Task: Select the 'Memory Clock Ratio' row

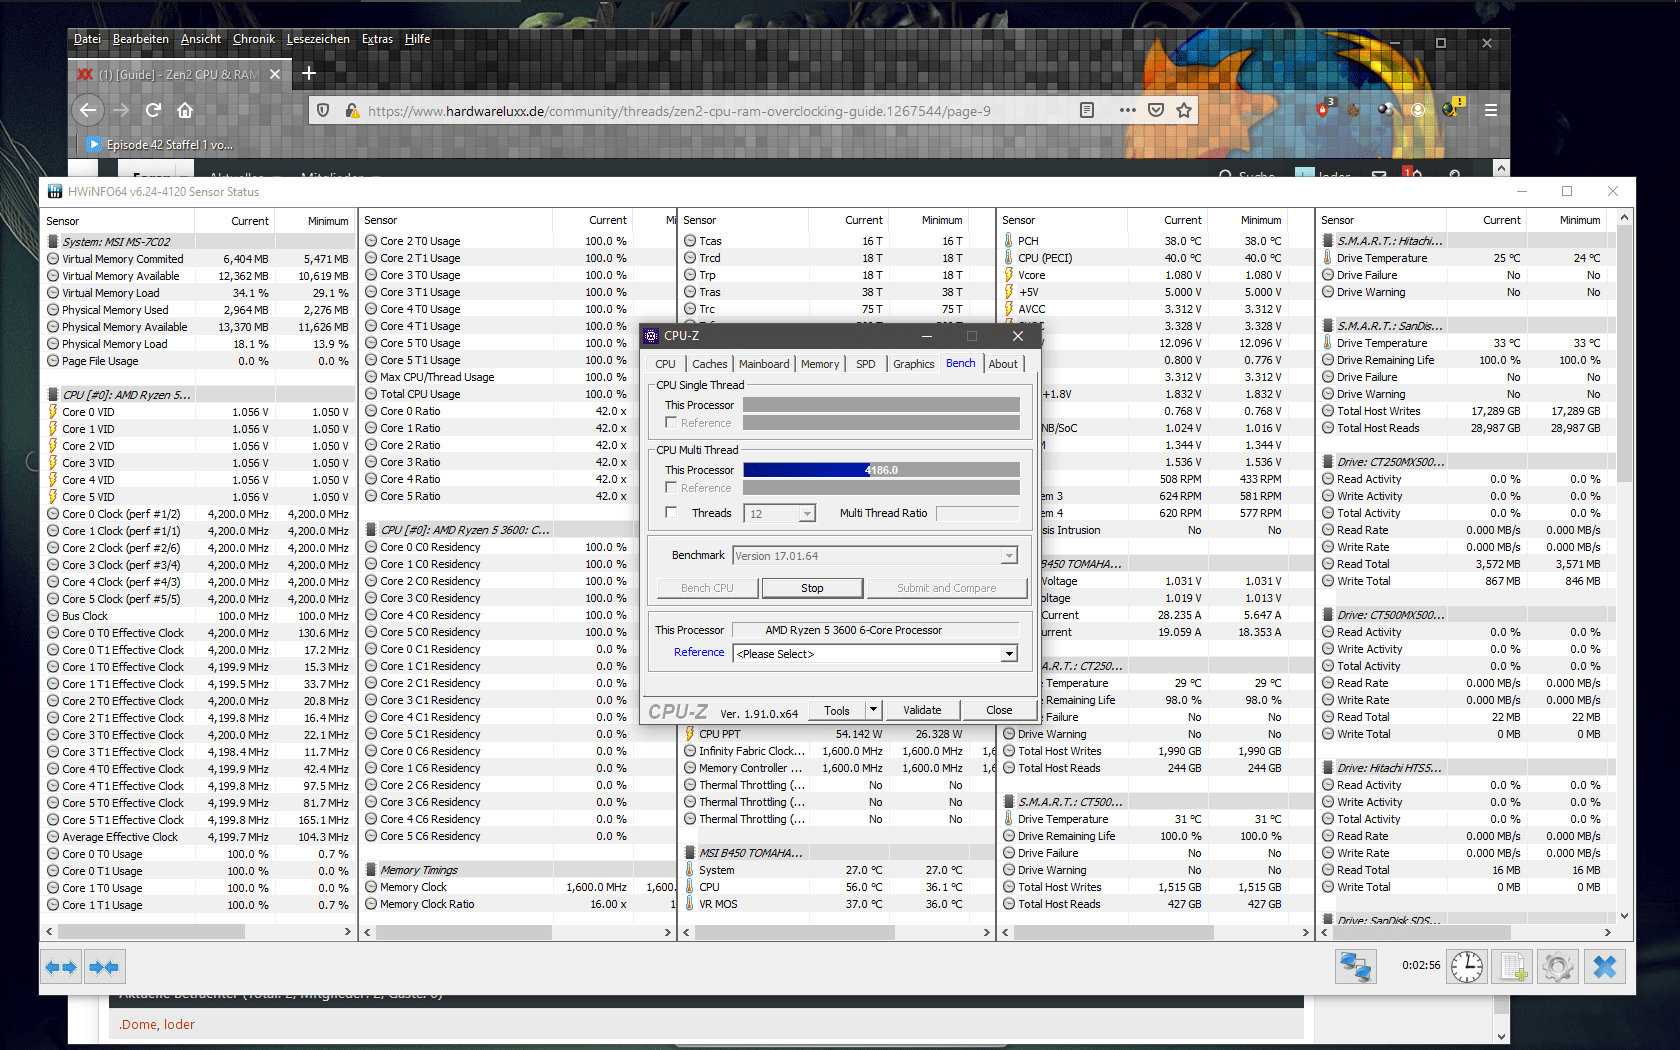Action: click(x=519, y=904)
